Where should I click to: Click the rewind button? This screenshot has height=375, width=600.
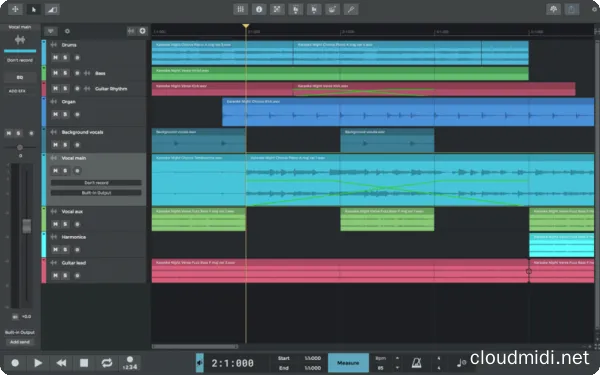coord(61,363)
